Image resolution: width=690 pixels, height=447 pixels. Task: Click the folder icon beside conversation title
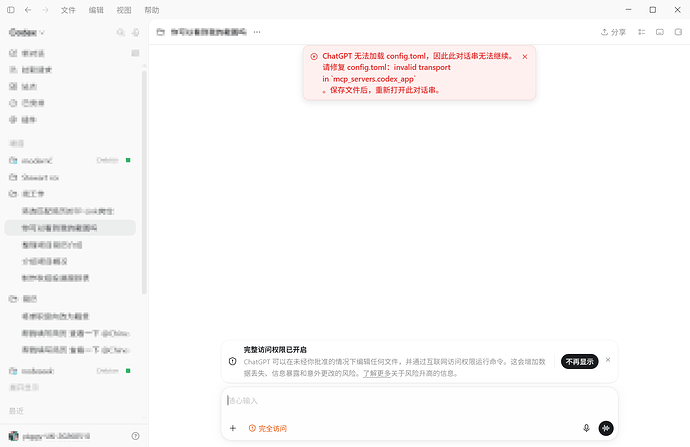click(161, 32)
